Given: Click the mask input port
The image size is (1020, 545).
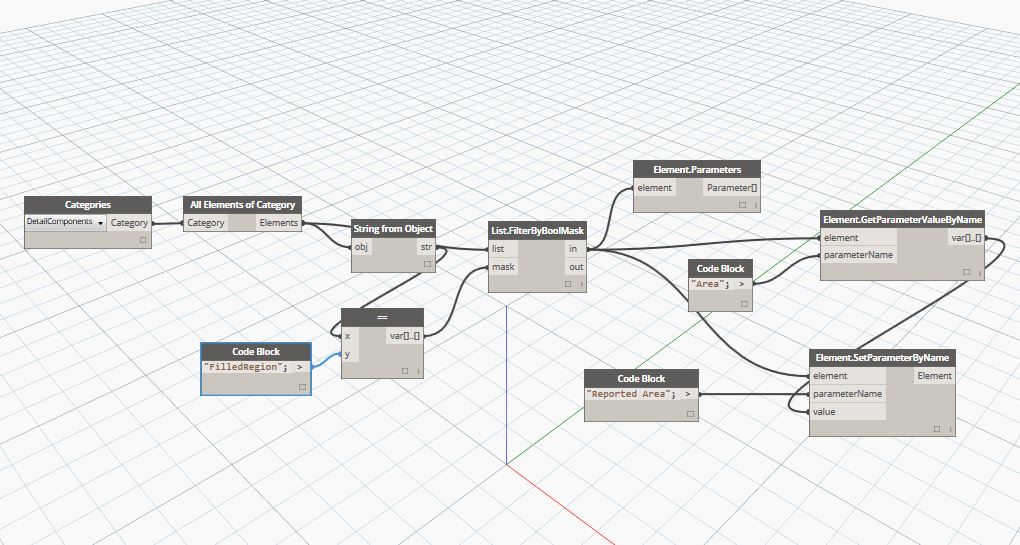Looking at the screenshot, I should 503,267.
